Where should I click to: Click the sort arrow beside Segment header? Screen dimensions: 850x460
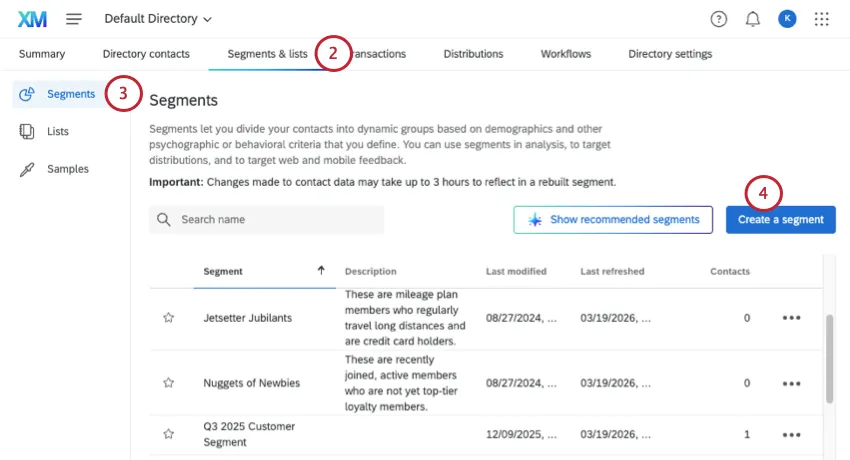coord(321,270)
